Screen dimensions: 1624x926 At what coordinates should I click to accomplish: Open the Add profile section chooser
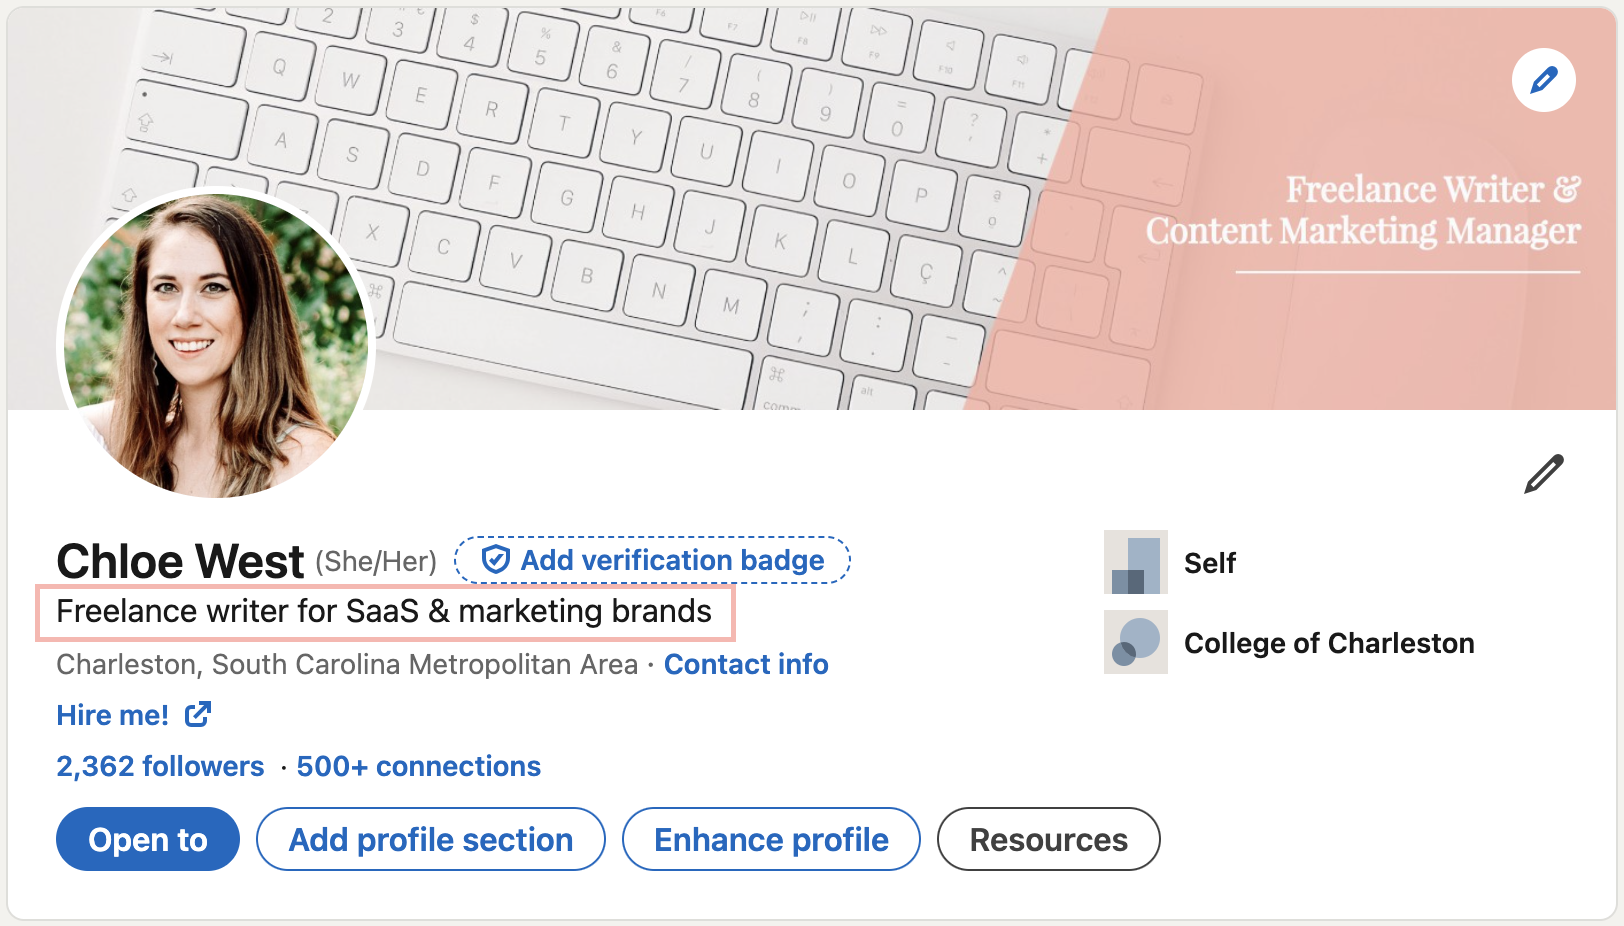tap(430, 839)
